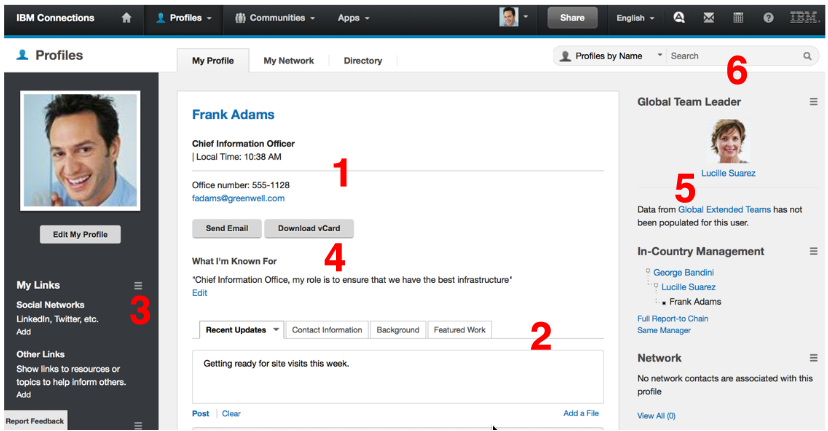Open Lucille Suarez in management chain
828x431 pixels.
pos(688,287)
